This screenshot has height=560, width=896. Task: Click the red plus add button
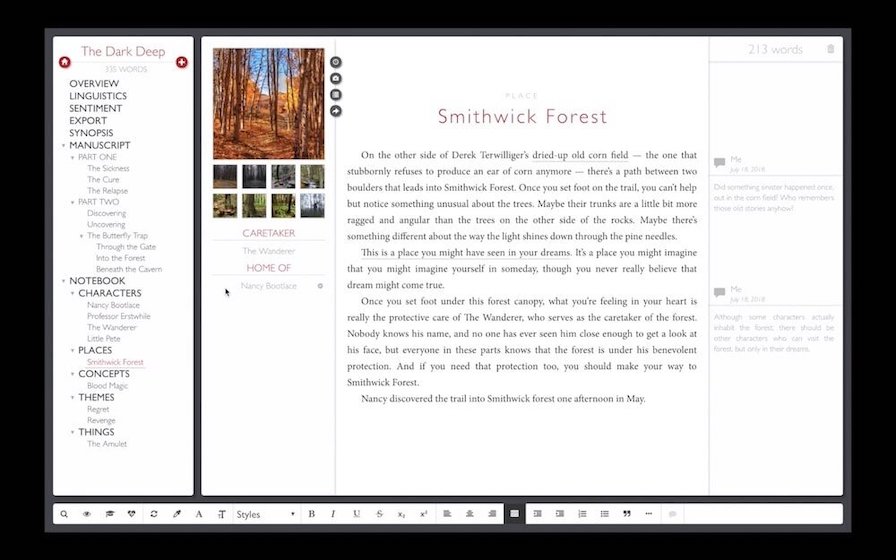tap(182, 62)
